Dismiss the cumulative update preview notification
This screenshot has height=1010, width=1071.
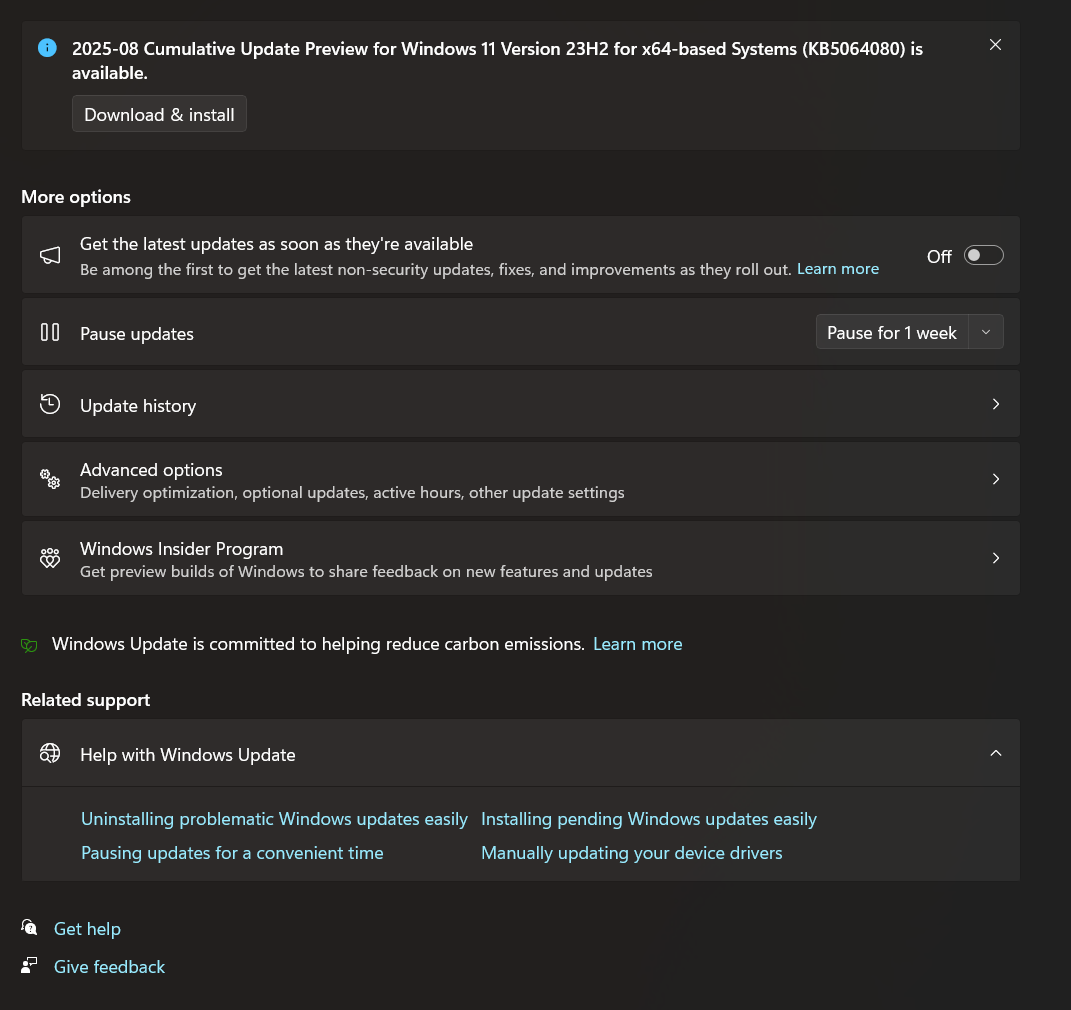coord(995,44)
